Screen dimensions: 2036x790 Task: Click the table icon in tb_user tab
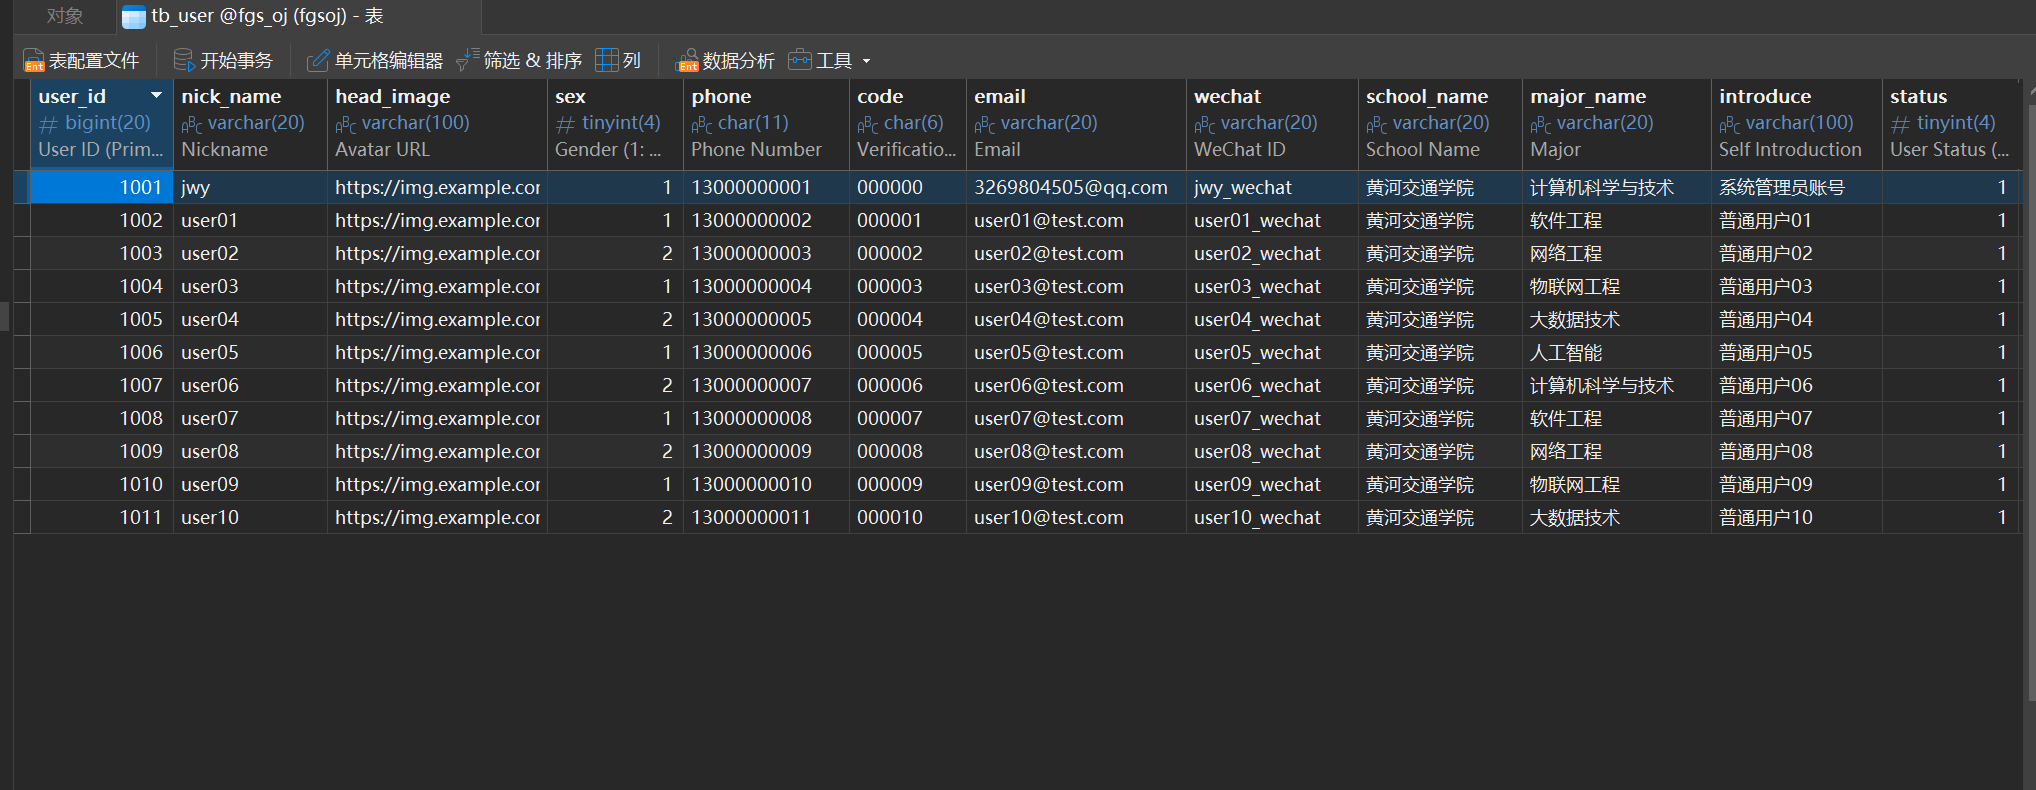click(134, 17)
